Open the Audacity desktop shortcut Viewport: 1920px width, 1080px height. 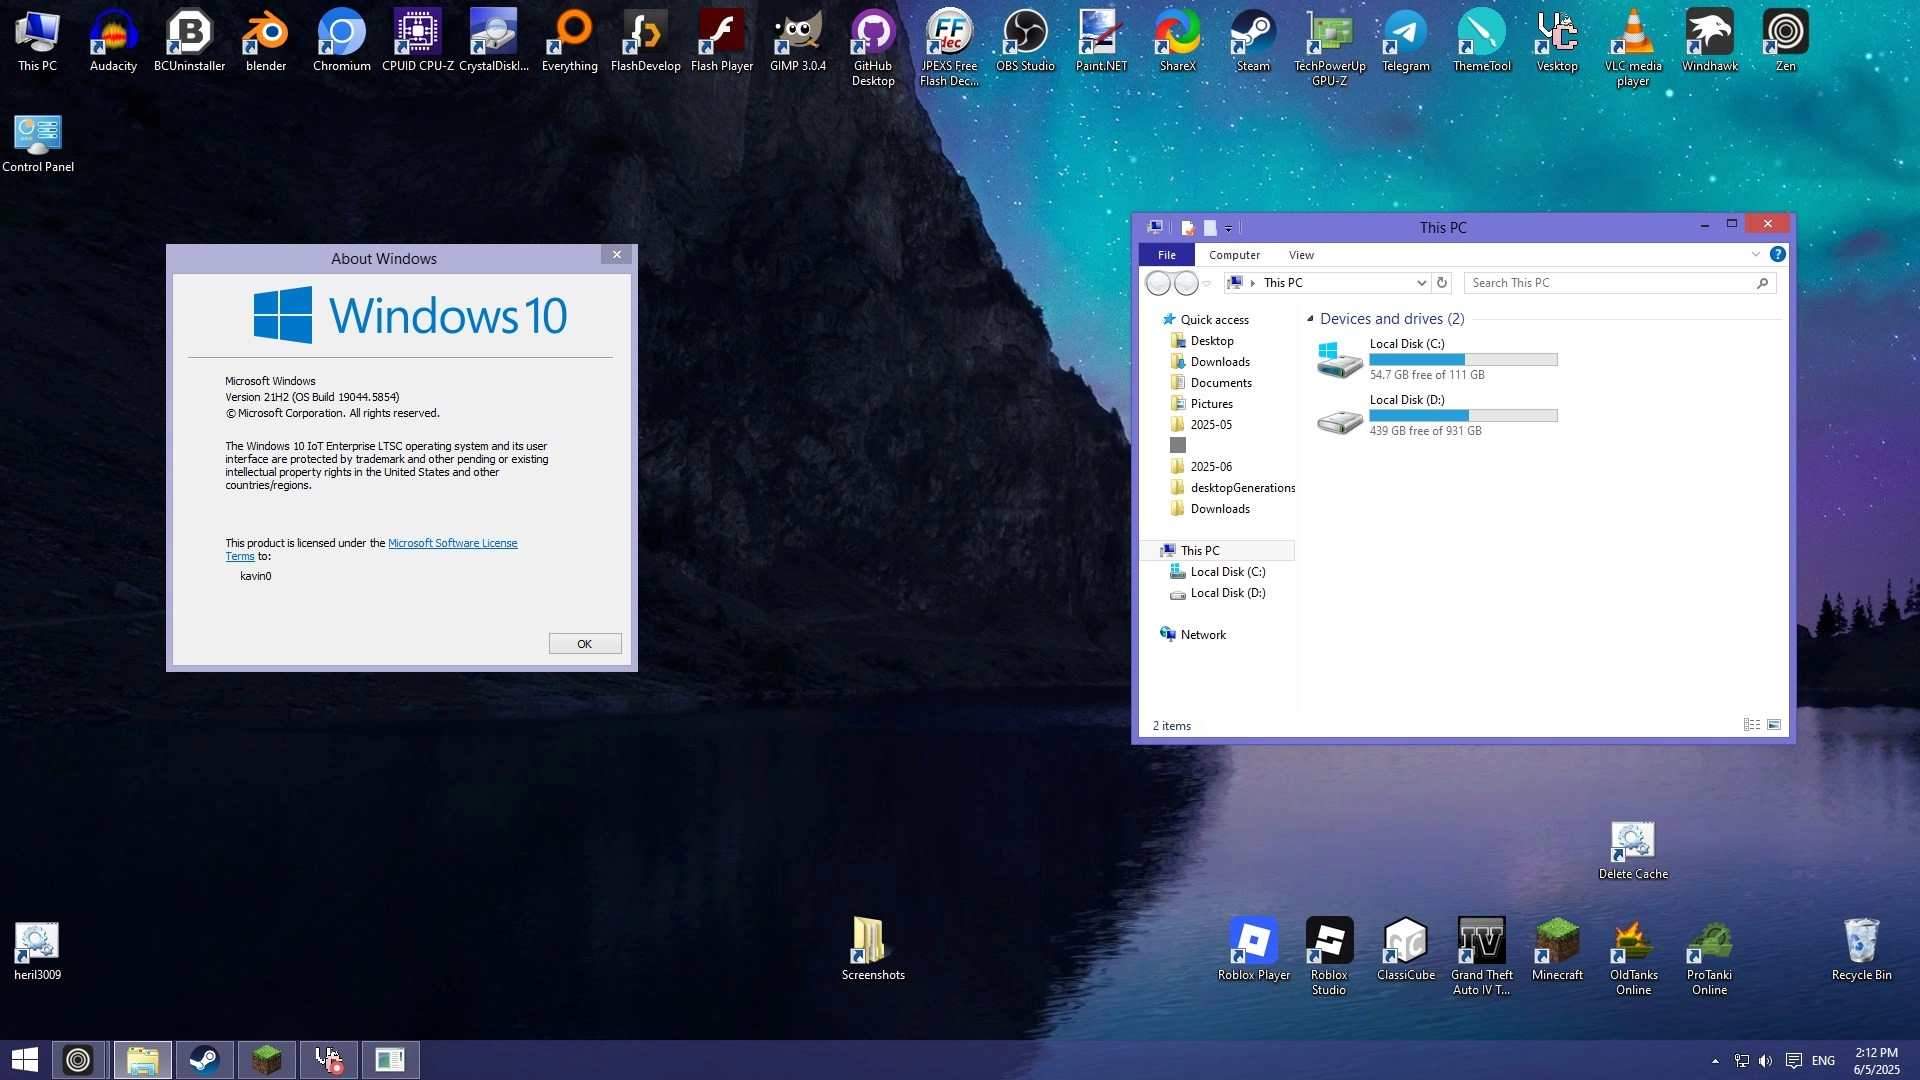(x=113, y=41)
